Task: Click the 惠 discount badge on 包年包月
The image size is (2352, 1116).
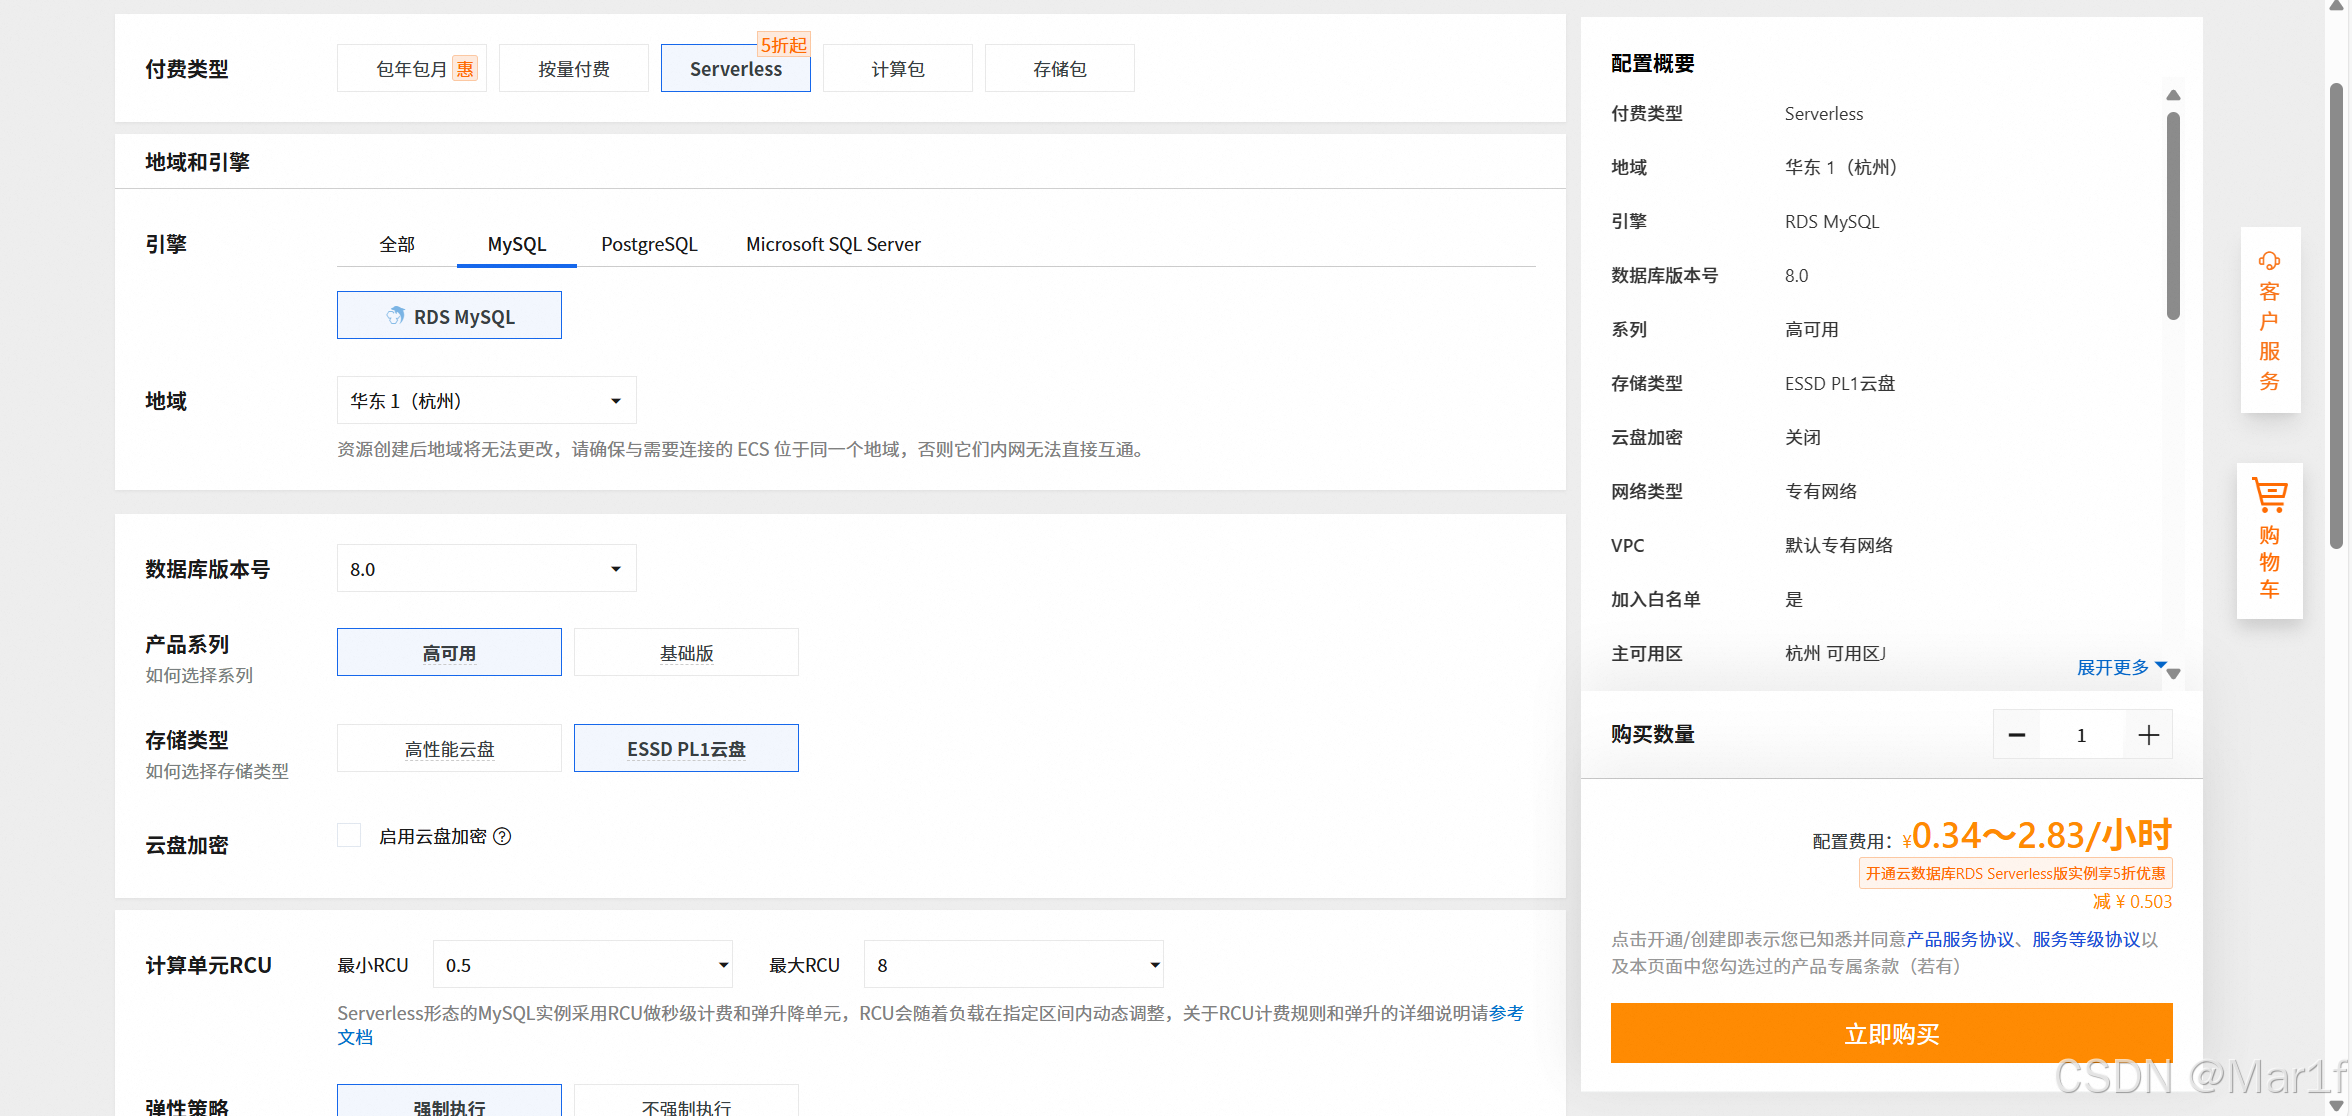Action: tap(465, 69)
